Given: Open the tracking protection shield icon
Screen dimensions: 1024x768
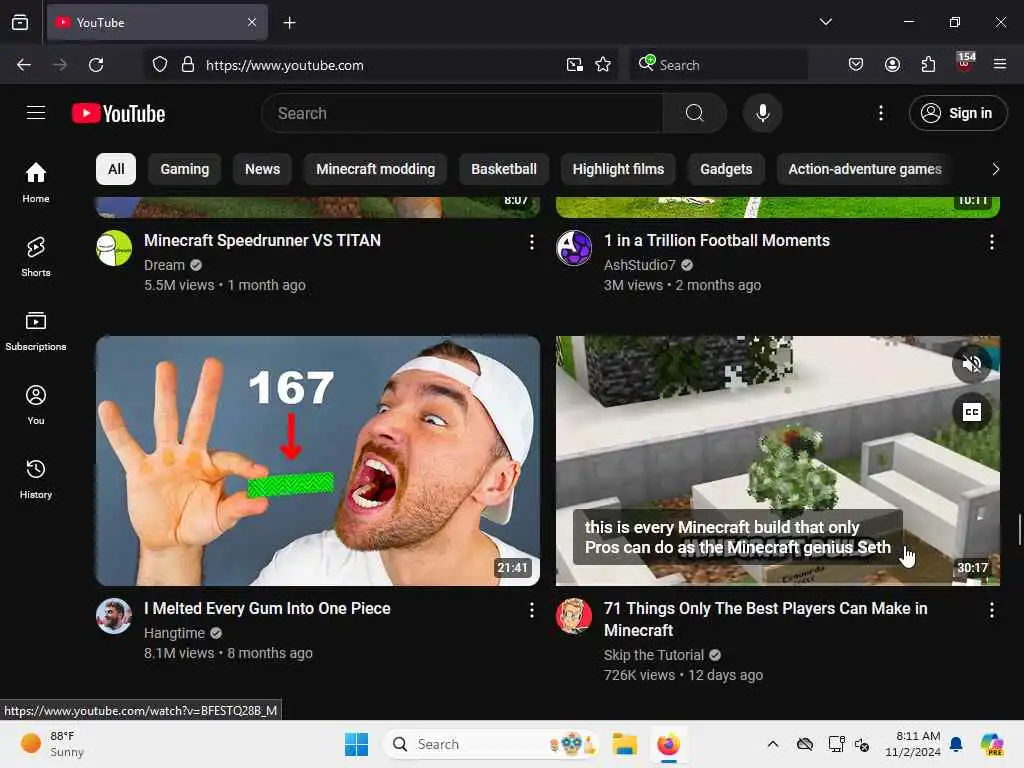Looking at the screenshot, I should pos(160,65).
